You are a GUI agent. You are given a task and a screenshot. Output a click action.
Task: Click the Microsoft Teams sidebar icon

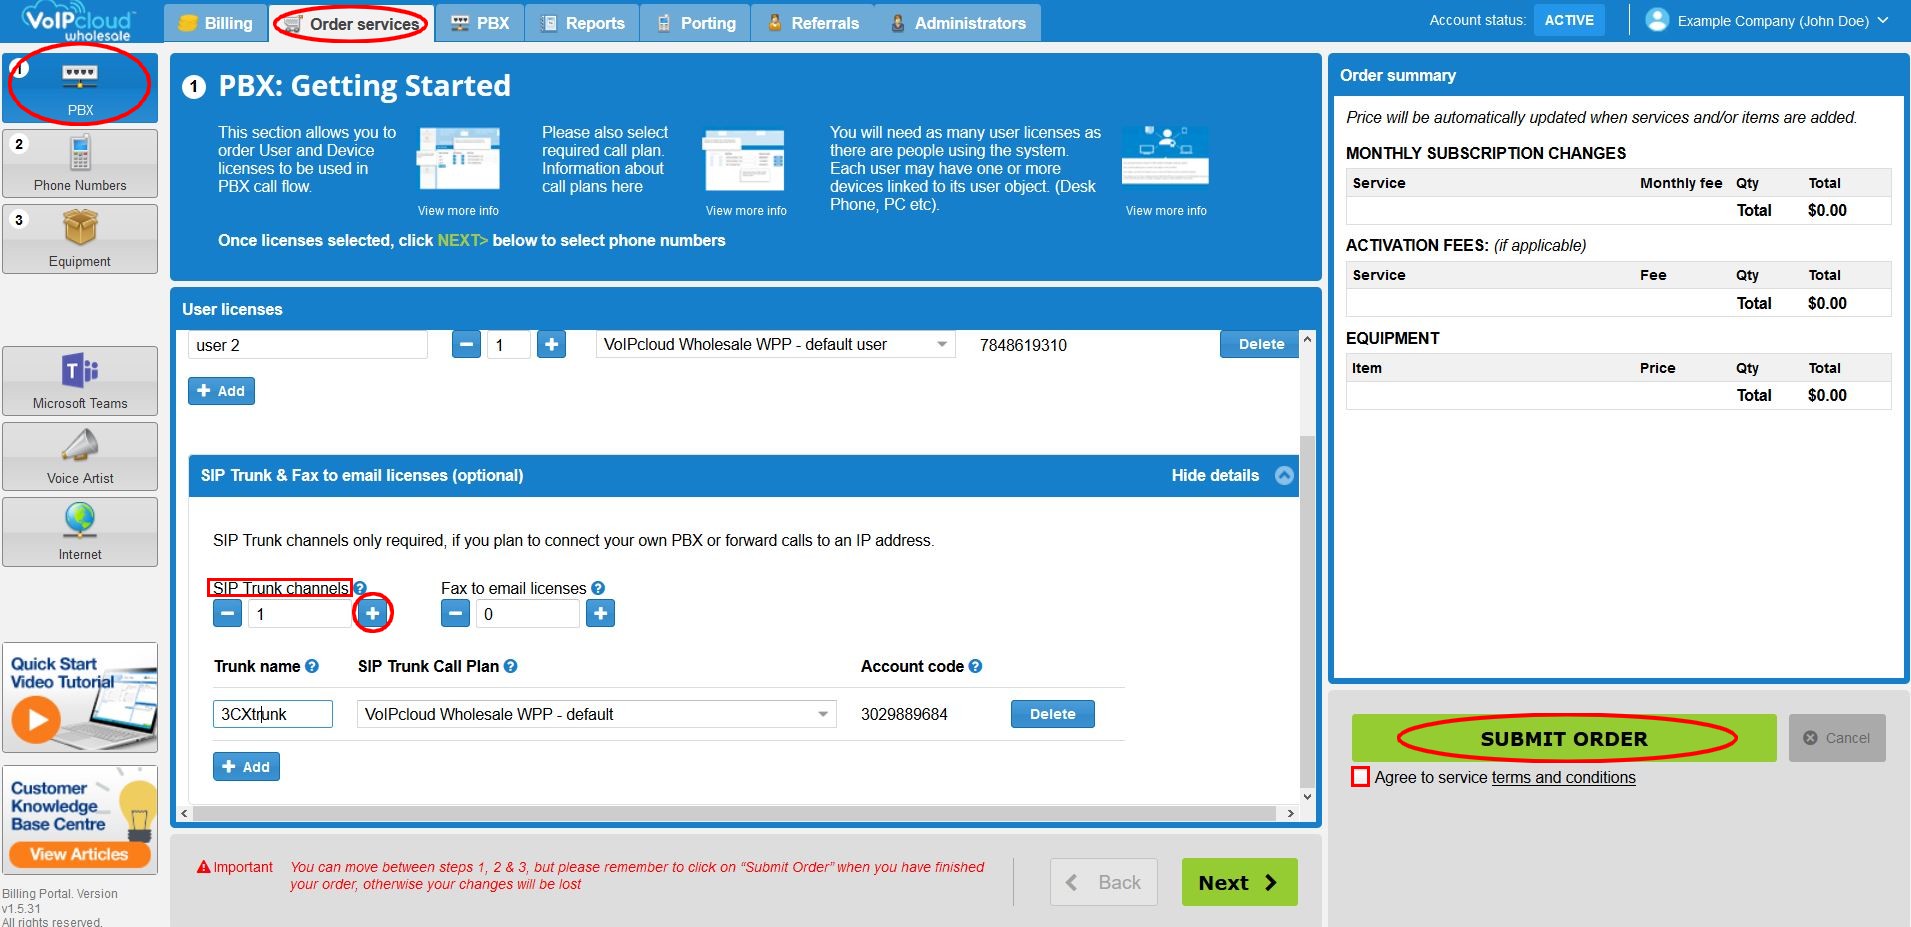[80, 380]
